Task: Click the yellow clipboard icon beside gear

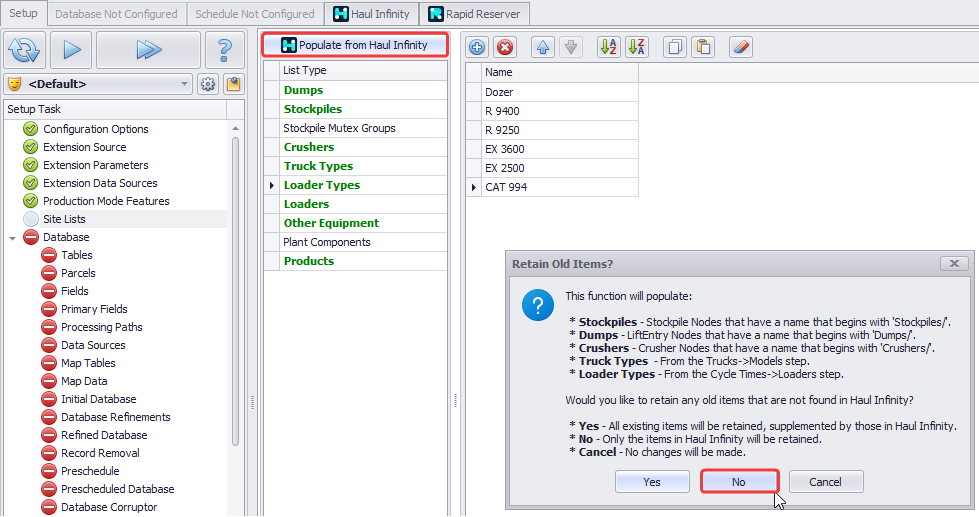Action: (234, 84)
